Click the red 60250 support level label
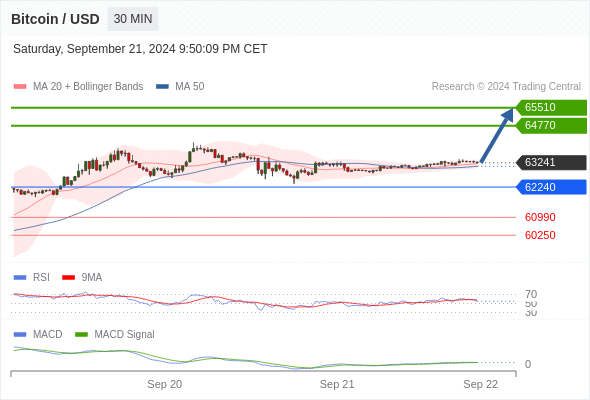 coord(540,235)
